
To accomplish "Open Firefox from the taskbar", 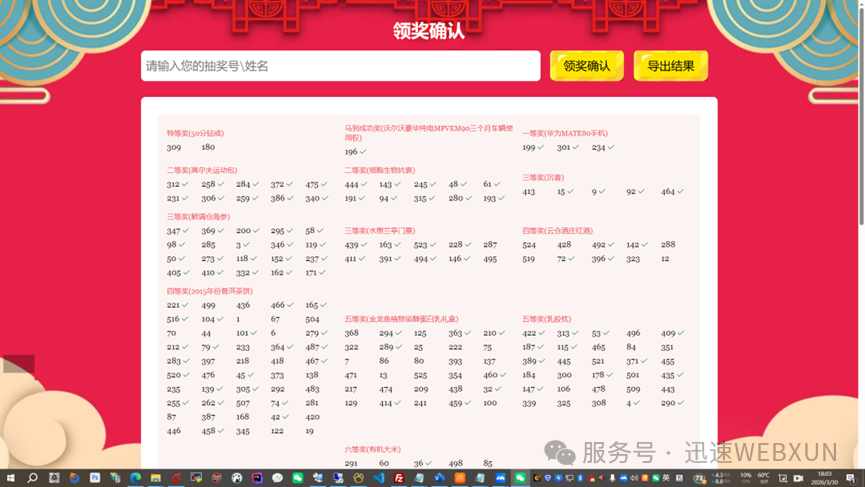I will (74, 478).
